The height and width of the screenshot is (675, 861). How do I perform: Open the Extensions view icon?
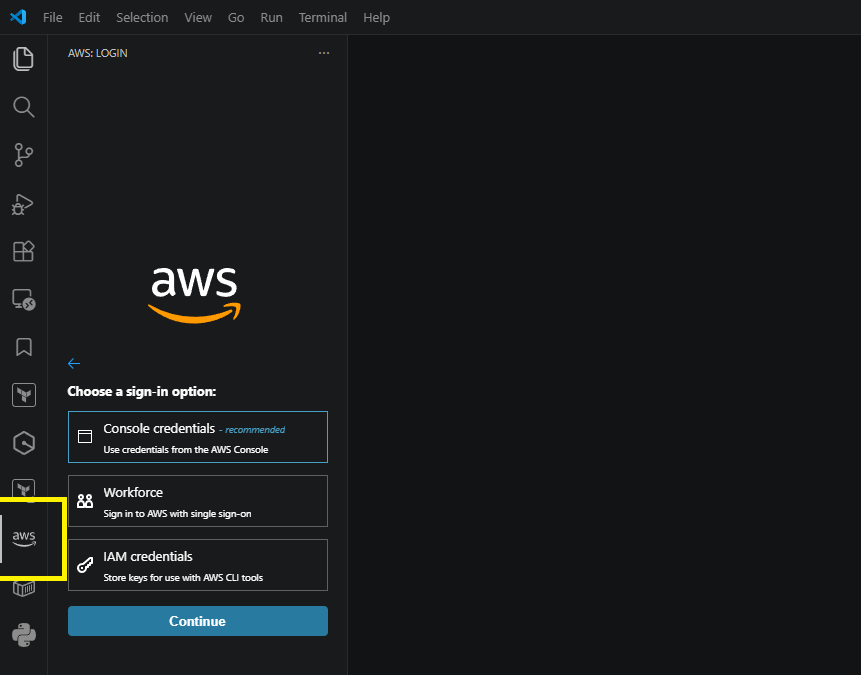point(23,252)
